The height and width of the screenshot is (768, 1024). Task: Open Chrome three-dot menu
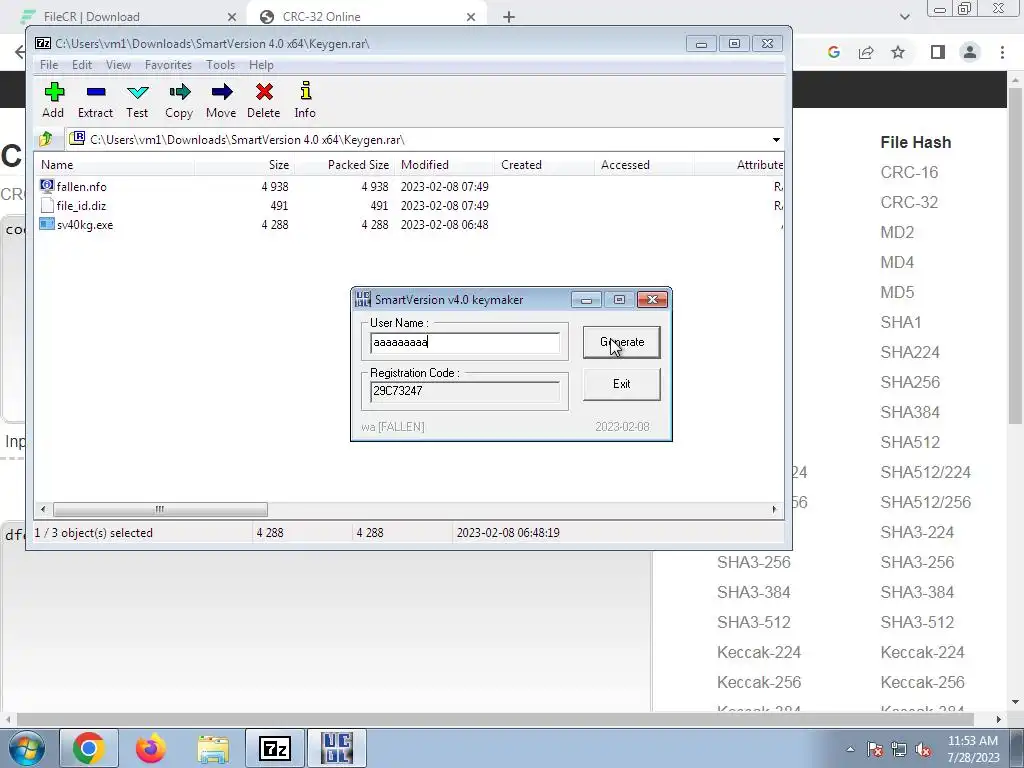pyautogui.click(x=1002, y=52)
